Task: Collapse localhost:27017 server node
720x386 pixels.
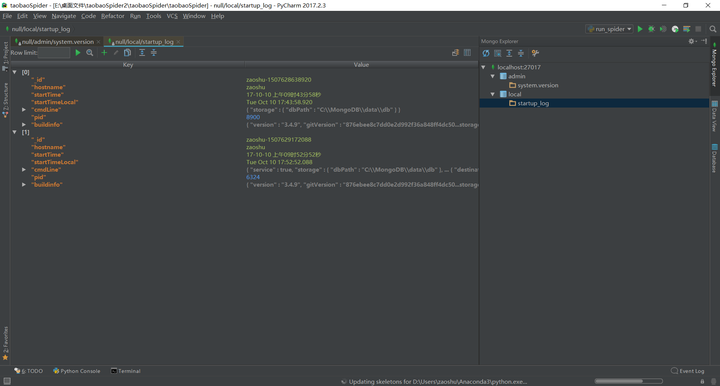Action: [x=484, y=67]
